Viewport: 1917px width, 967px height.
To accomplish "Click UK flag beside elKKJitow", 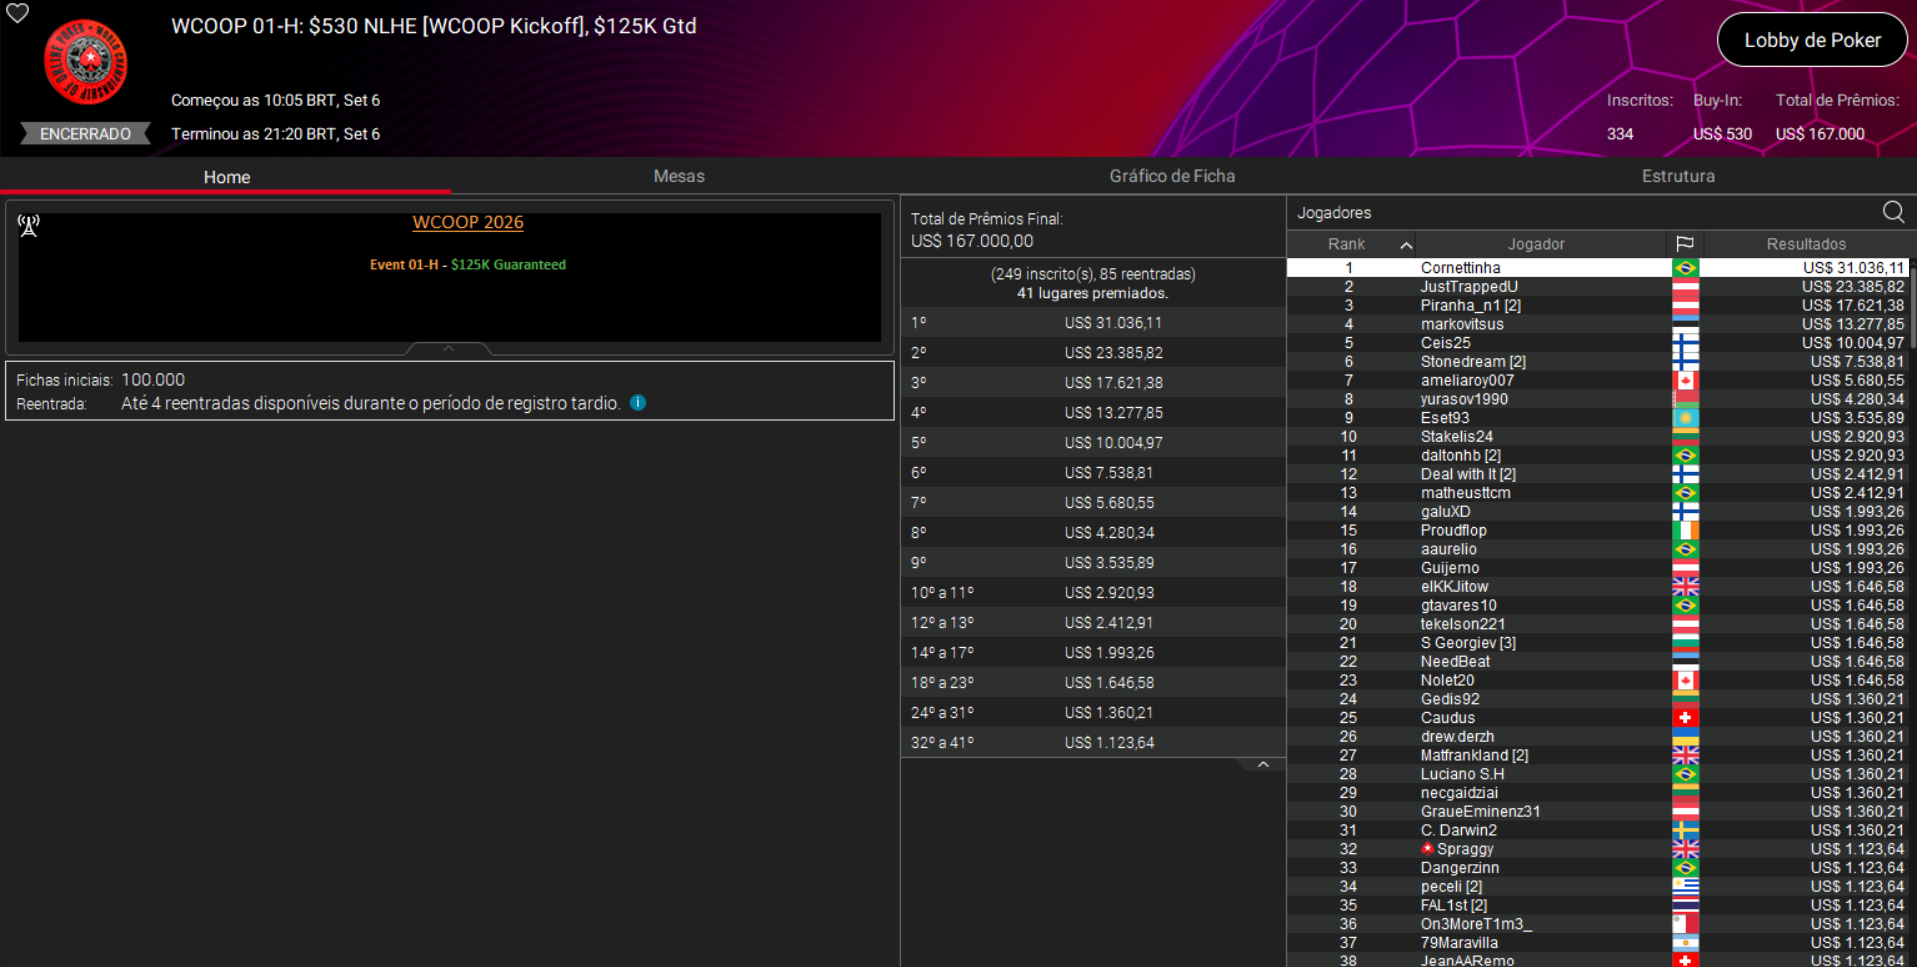I will coord(1685,587).
